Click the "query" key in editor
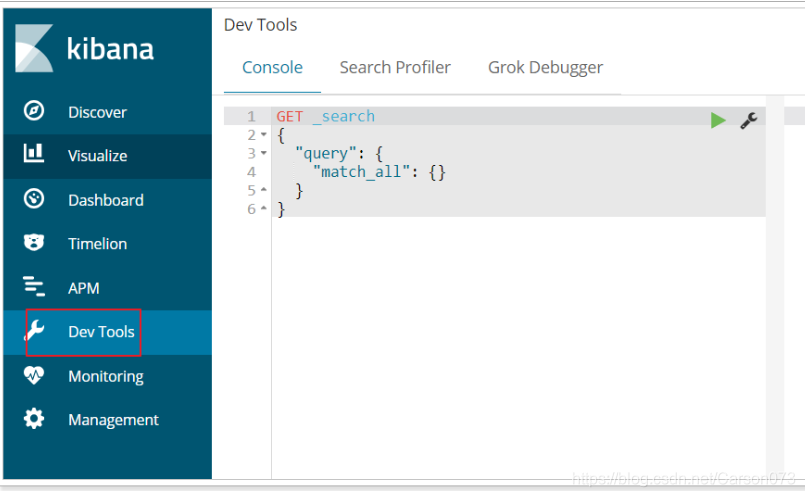 pos(325,154)
